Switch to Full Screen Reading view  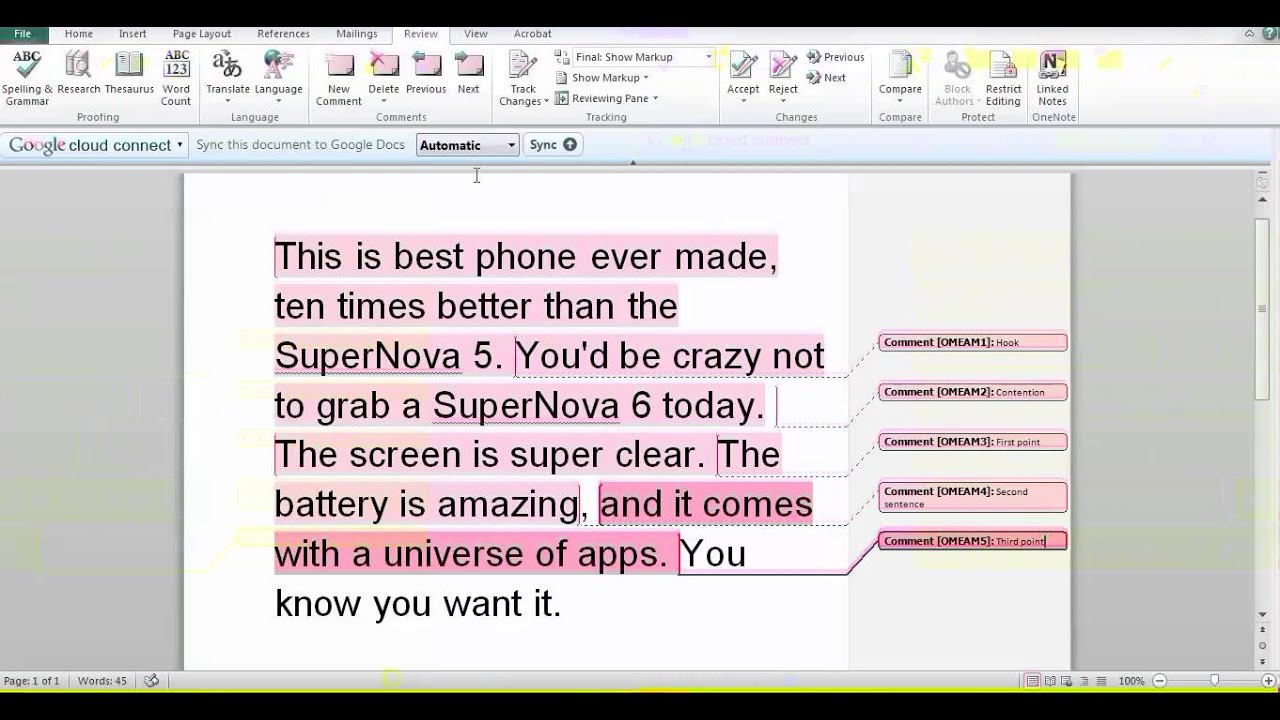1050,681
